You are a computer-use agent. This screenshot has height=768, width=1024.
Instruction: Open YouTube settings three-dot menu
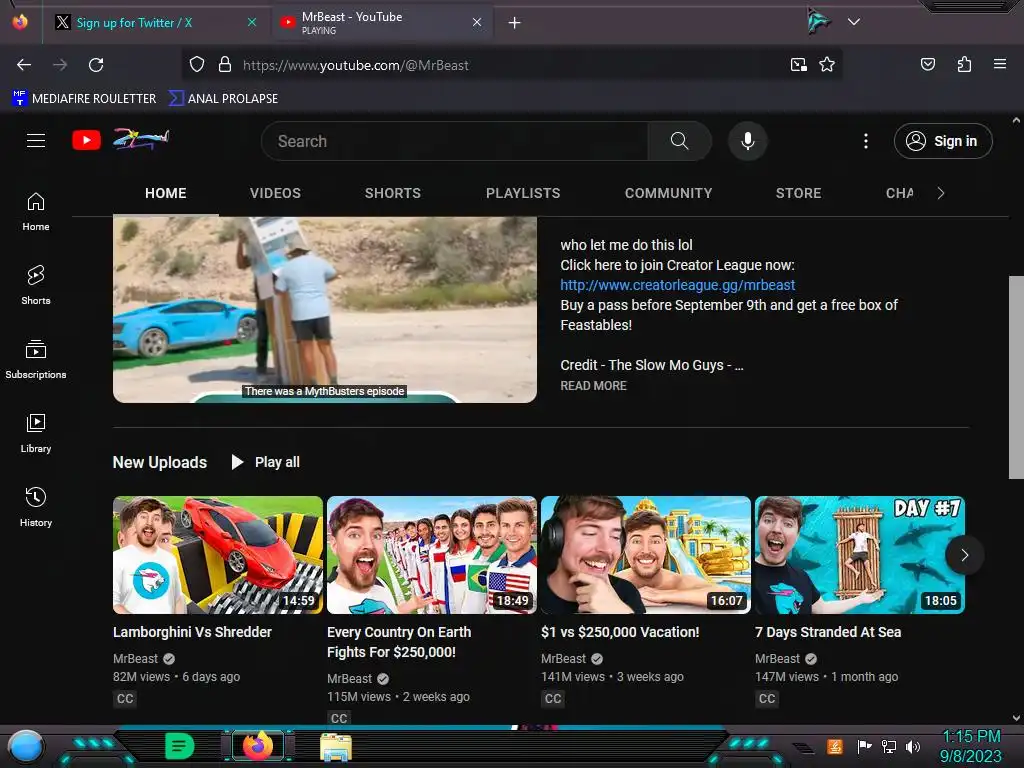click(866, 141)
